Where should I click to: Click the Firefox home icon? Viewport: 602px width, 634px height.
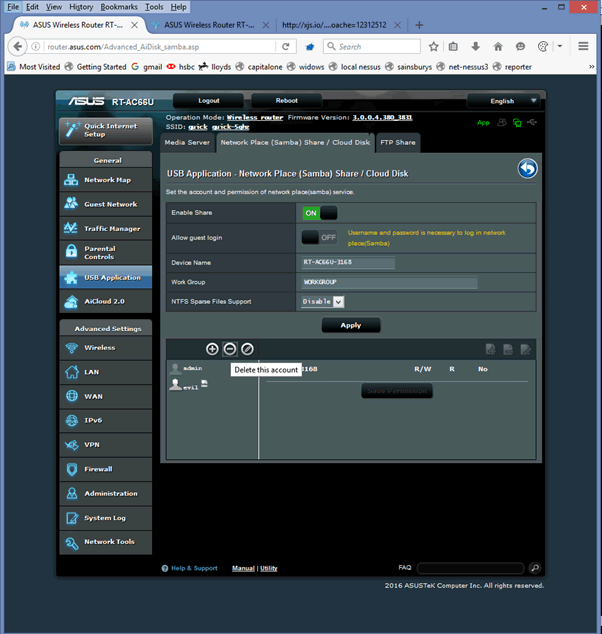[498, 46]
